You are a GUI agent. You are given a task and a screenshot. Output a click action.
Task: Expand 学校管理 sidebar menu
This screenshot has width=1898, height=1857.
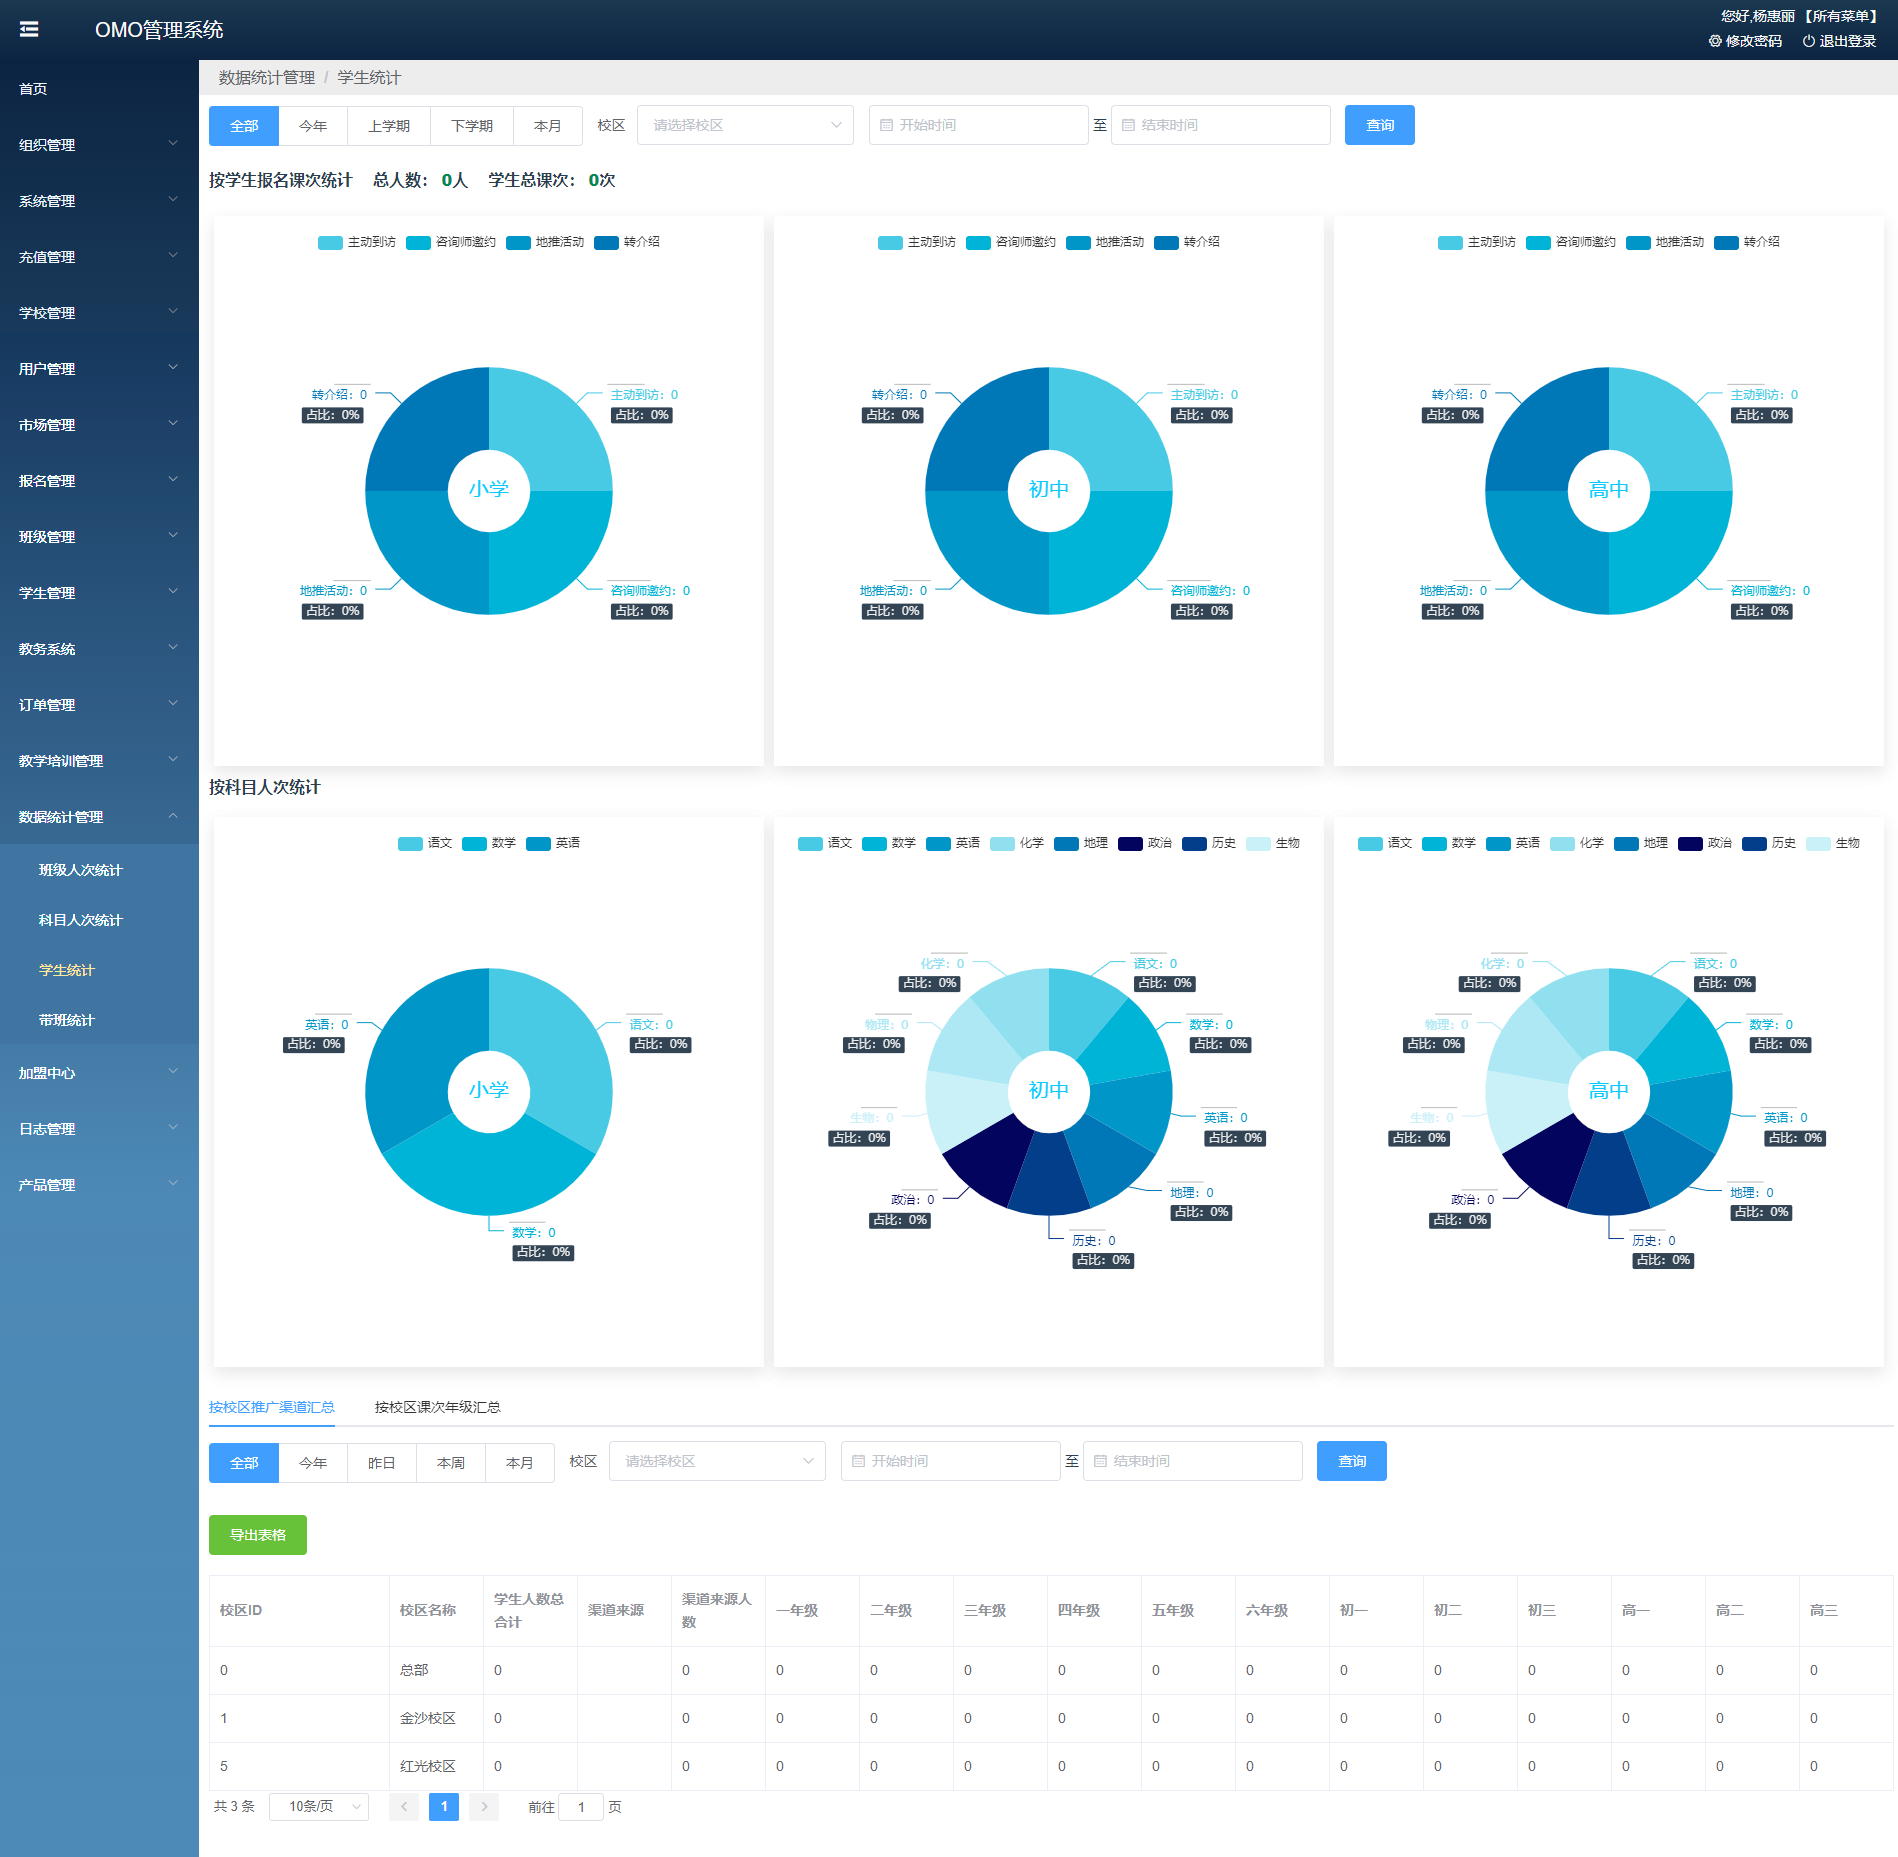point(99,313)
